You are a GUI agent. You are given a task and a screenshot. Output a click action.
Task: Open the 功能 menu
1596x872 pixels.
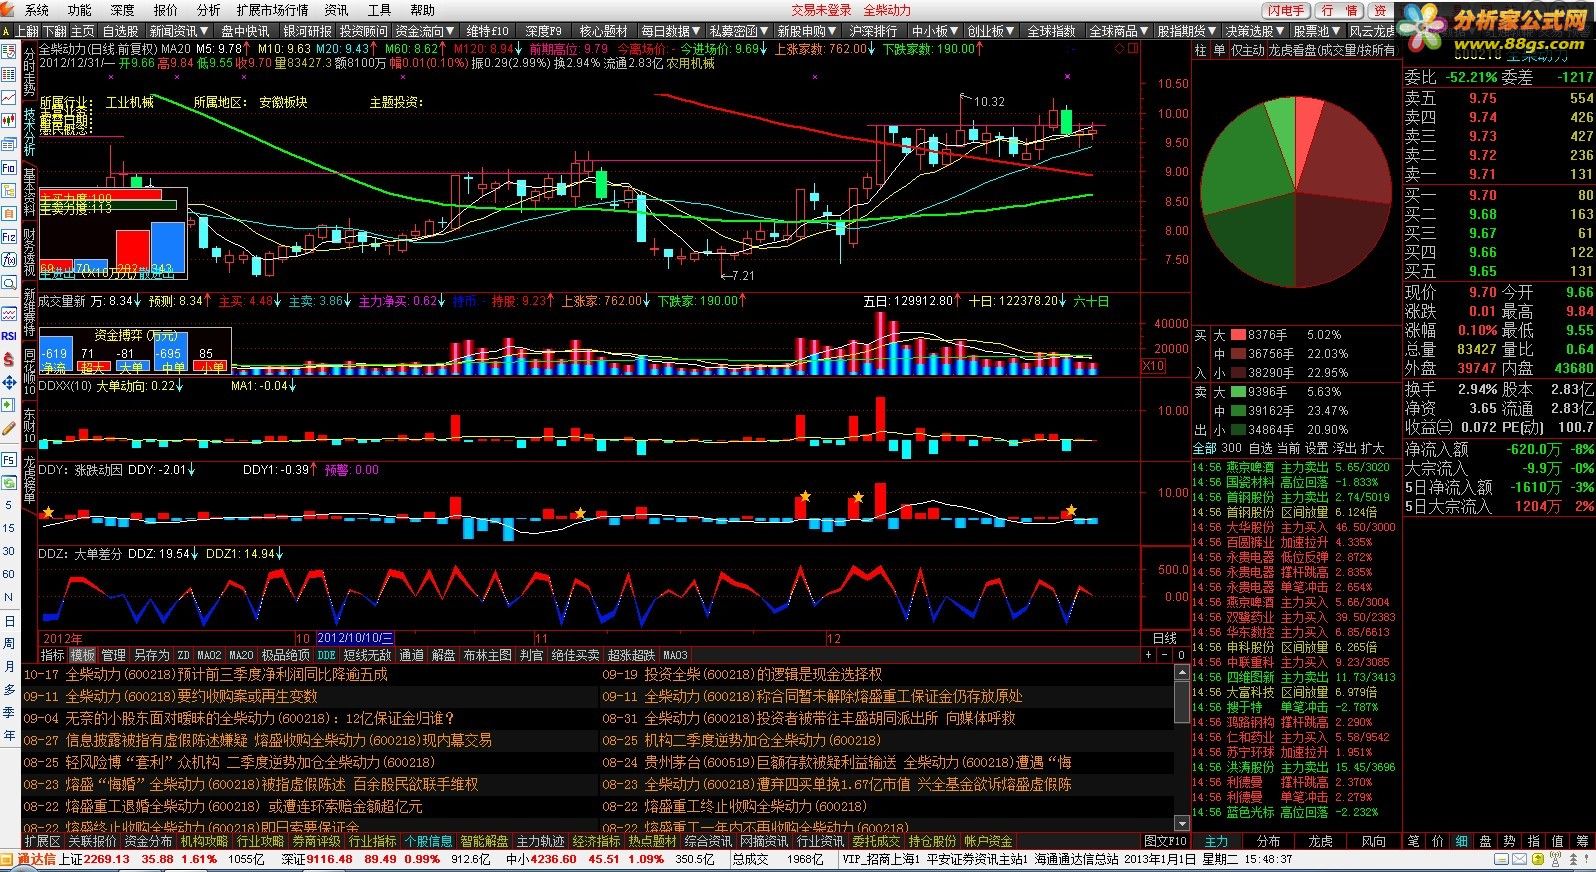click(80, 10)
